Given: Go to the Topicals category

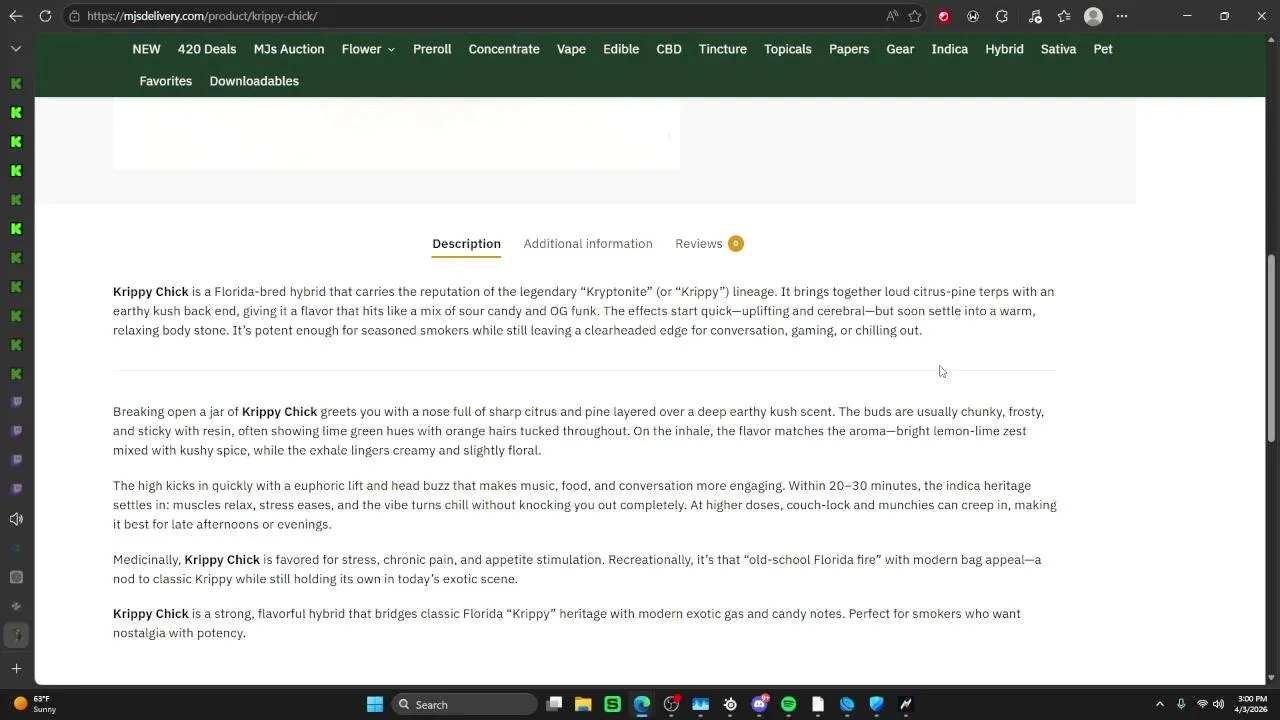Looking at the screenshot, I should click(788, 49).
